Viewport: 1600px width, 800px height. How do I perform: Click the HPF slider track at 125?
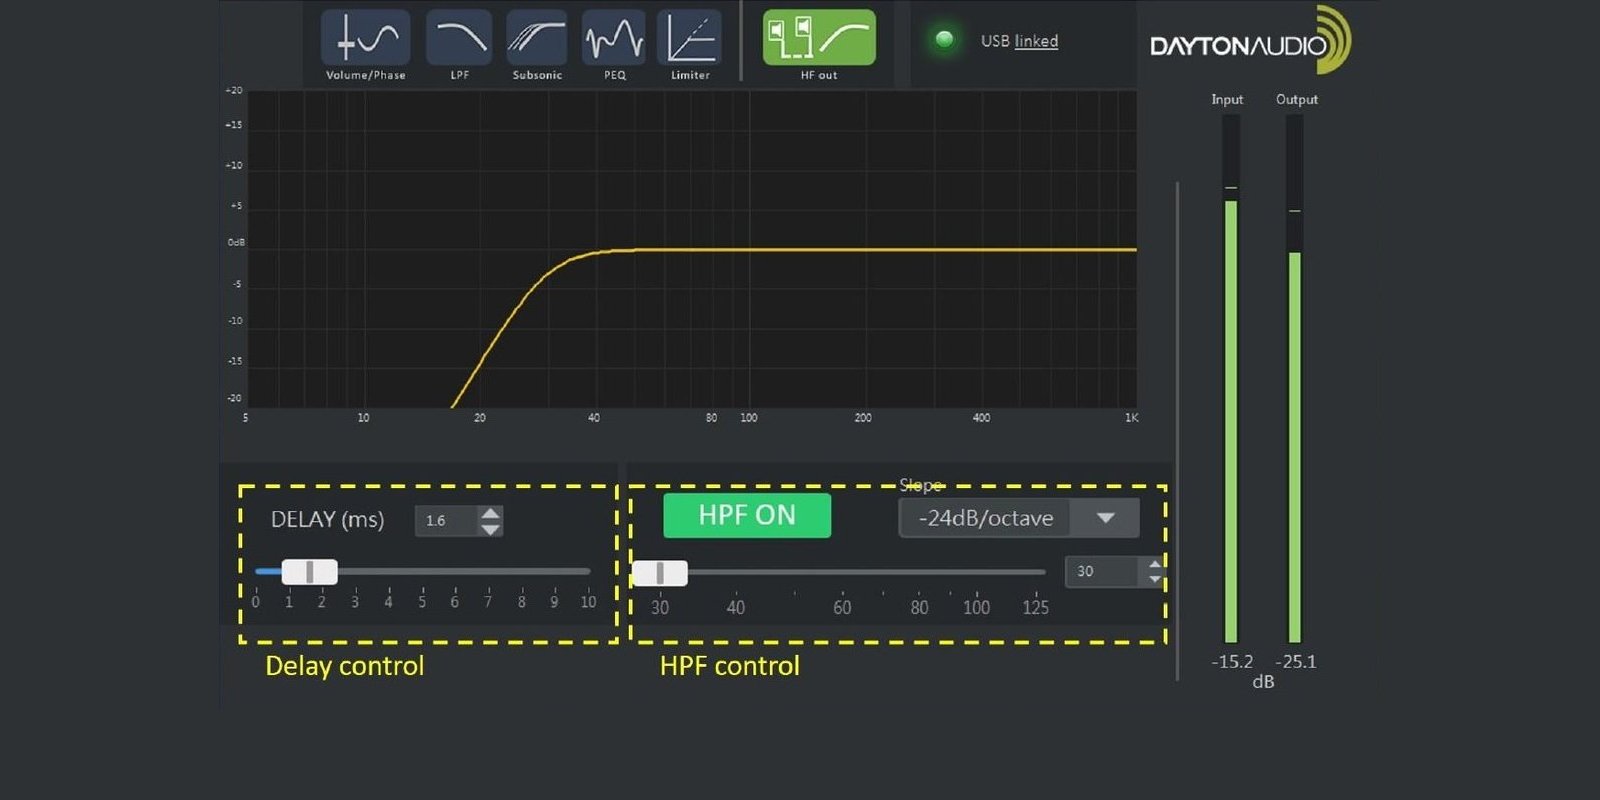click(x=1036, y=573)
